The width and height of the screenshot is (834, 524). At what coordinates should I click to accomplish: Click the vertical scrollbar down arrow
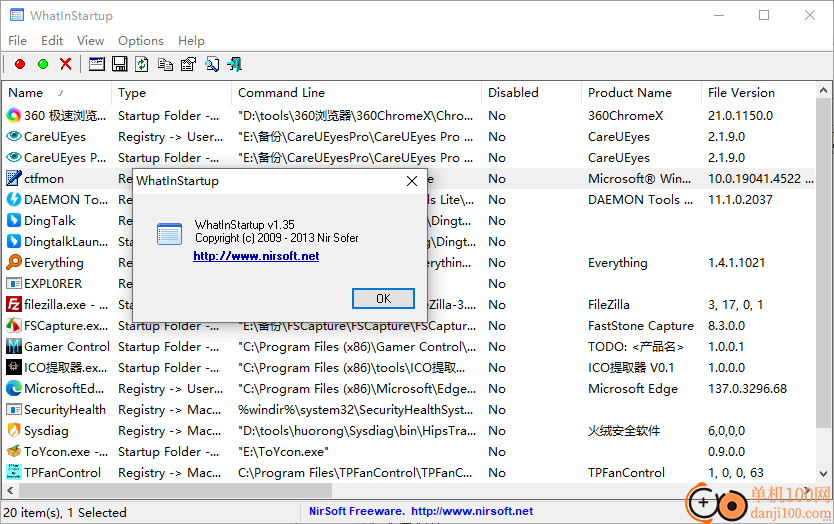[x=823, y=473]
